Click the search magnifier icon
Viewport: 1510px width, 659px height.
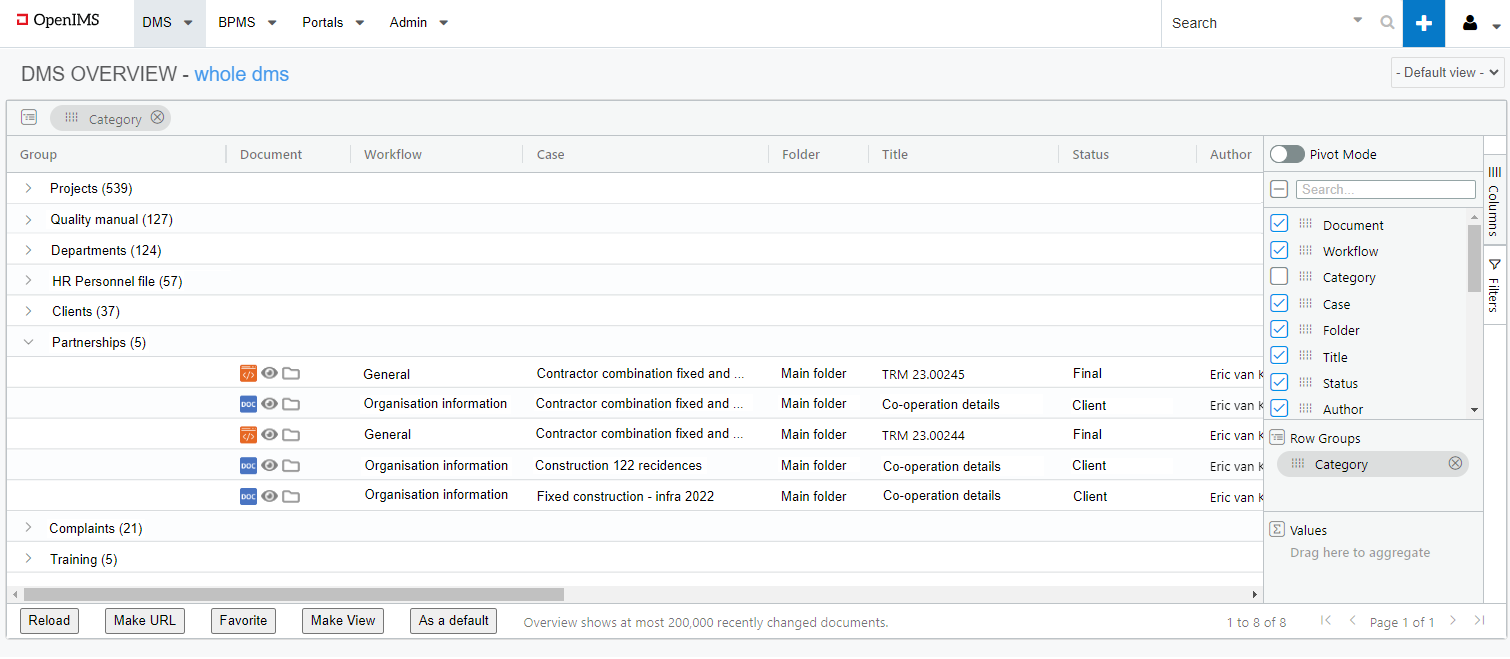pyautogui.click(x=1387, y=23)
